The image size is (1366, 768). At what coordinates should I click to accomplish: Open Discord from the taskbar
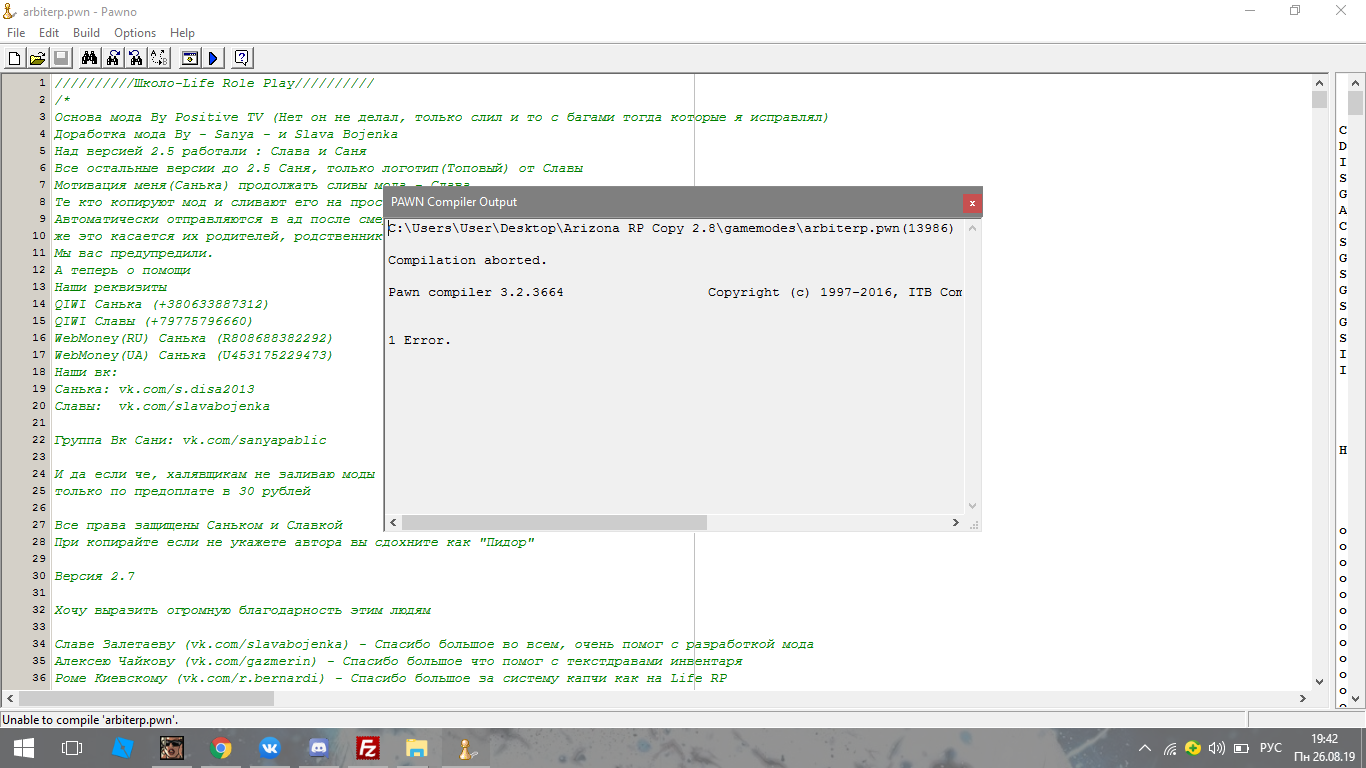[319, 747]
